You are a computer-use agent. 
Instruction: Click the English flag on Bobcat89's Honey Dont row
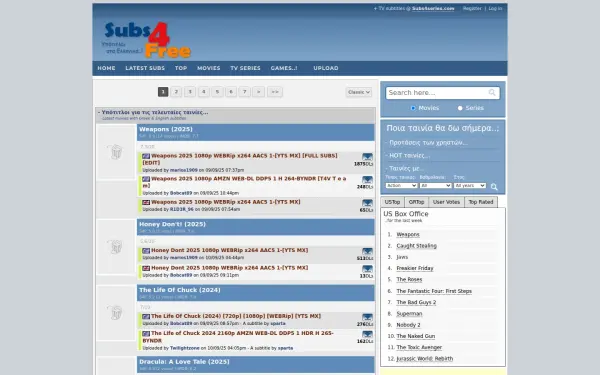point(146,268)
